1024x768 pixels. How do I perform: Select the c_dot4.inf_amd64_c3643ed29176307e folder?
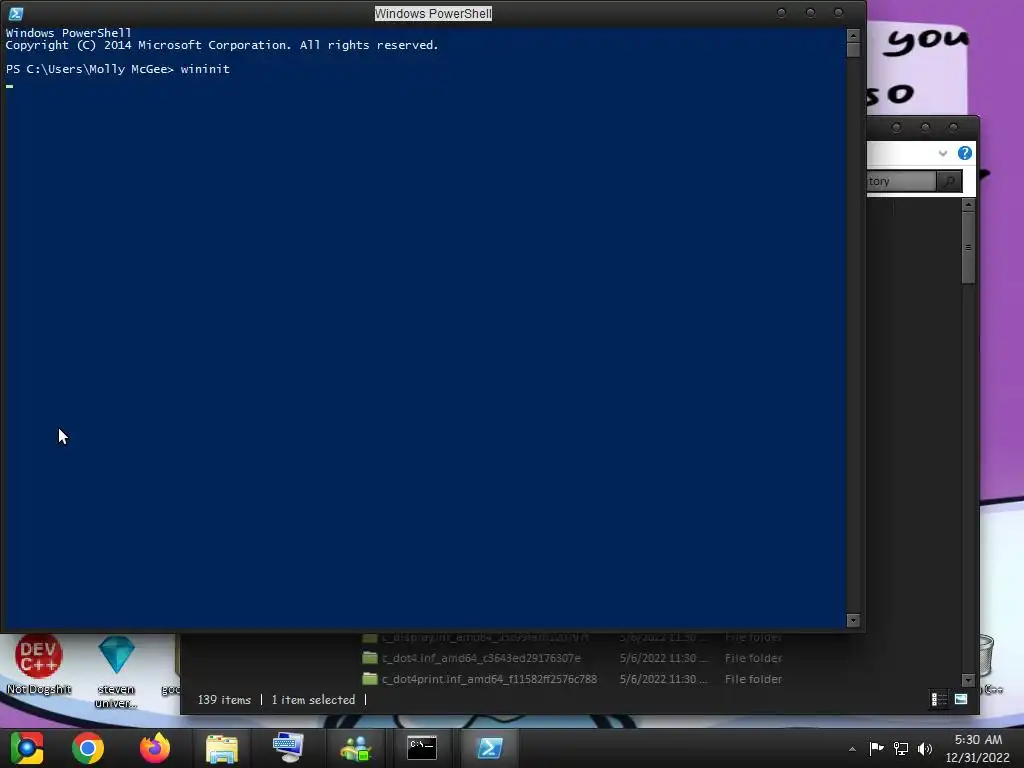point(481,658)
